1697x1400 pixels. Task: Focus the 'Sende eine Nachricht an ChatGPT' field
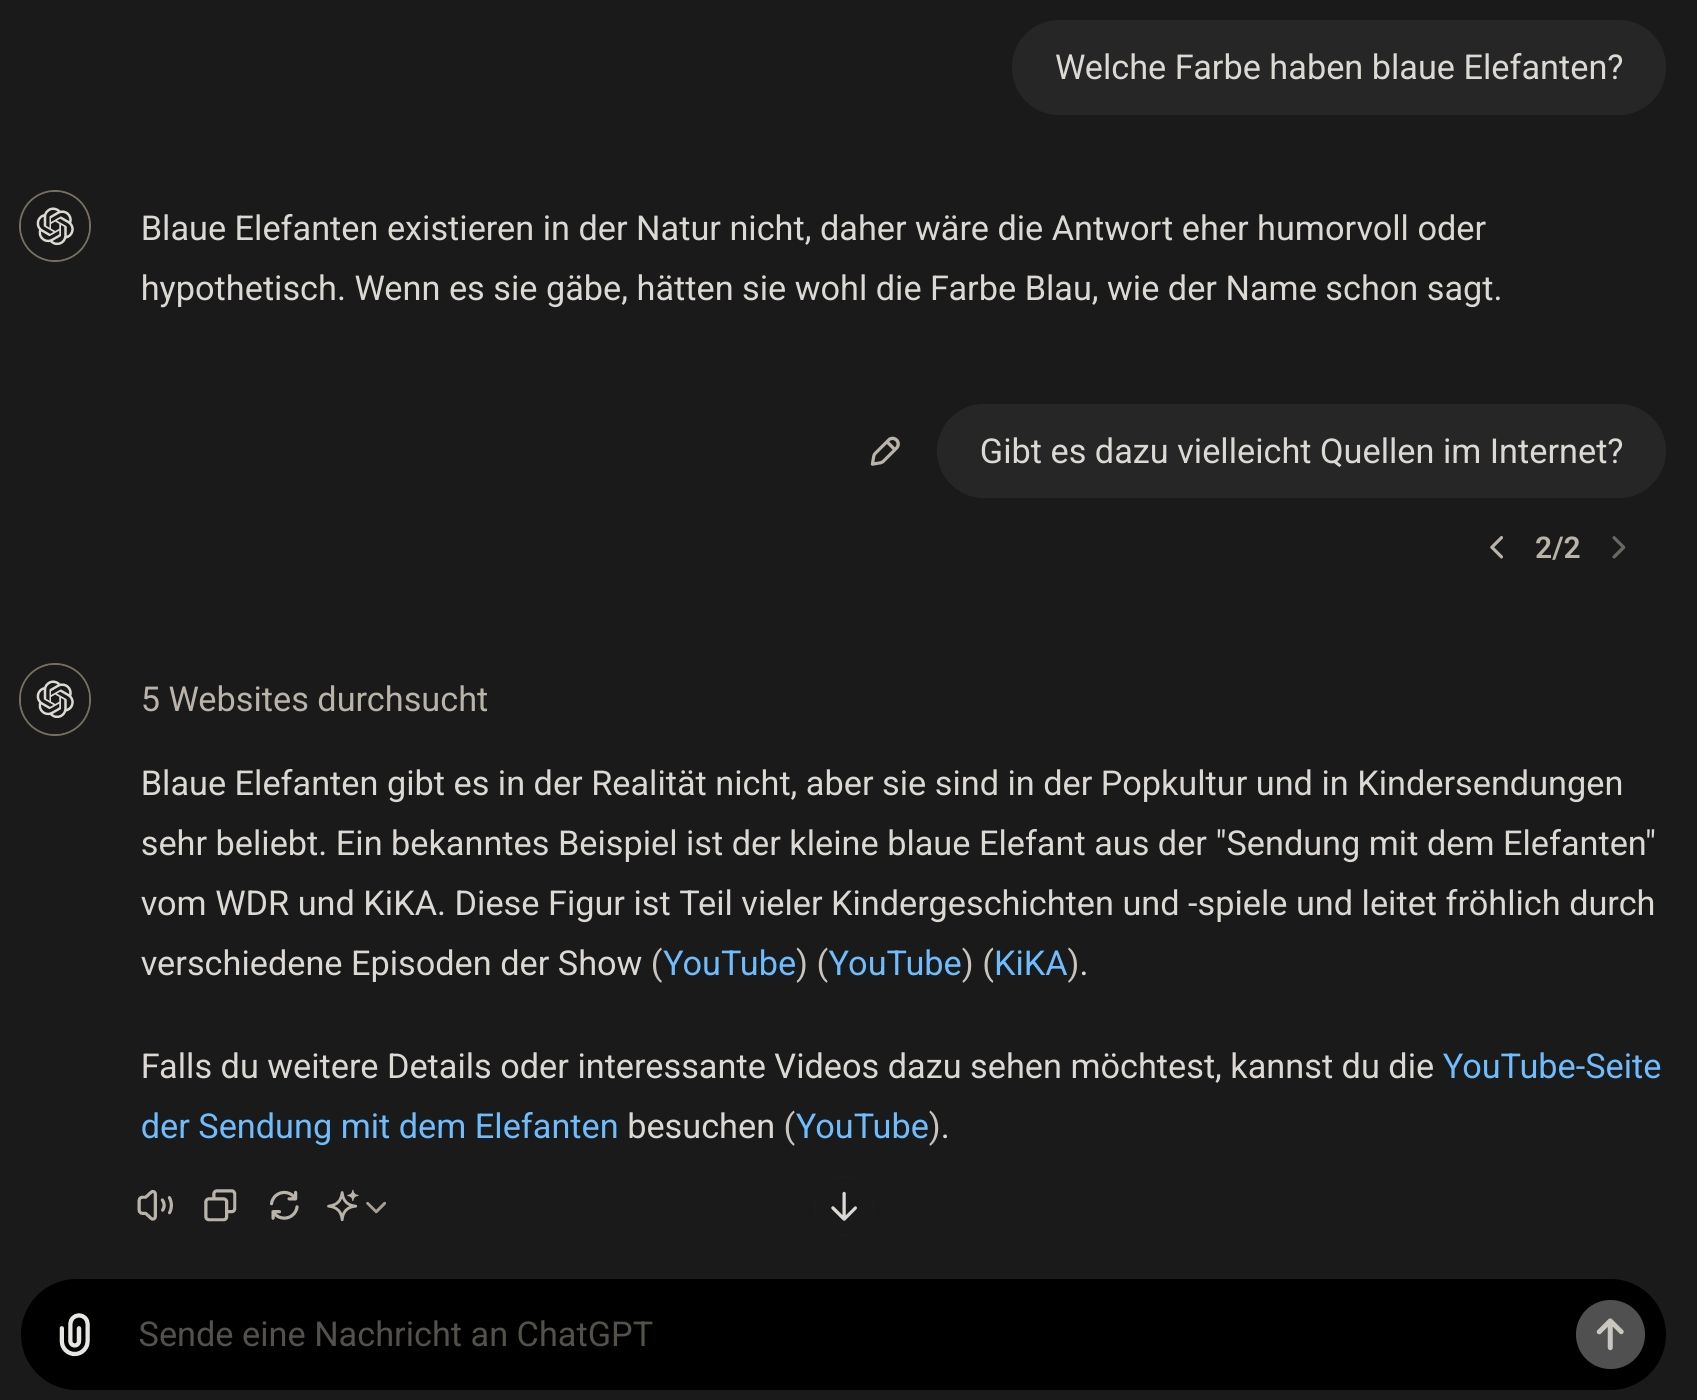840,1335
